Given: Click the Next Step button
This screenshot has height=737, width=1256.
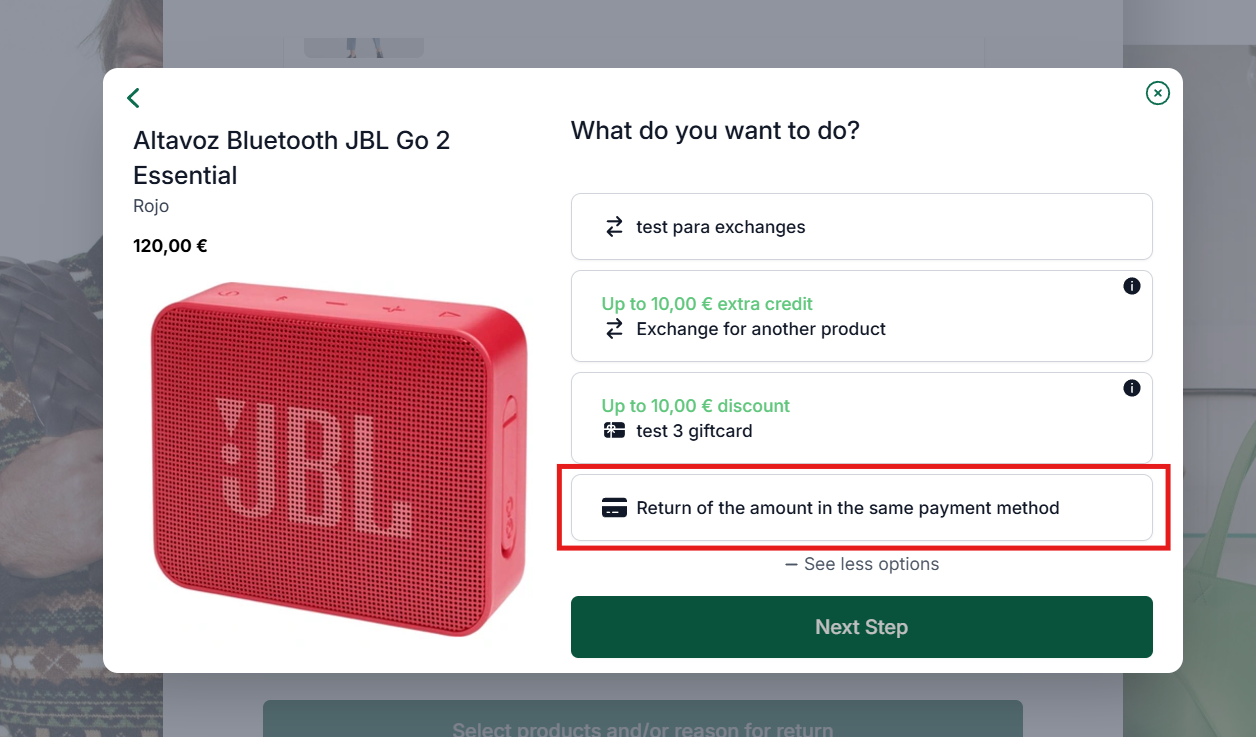Looking at the screenshot, I should [862, 627].
